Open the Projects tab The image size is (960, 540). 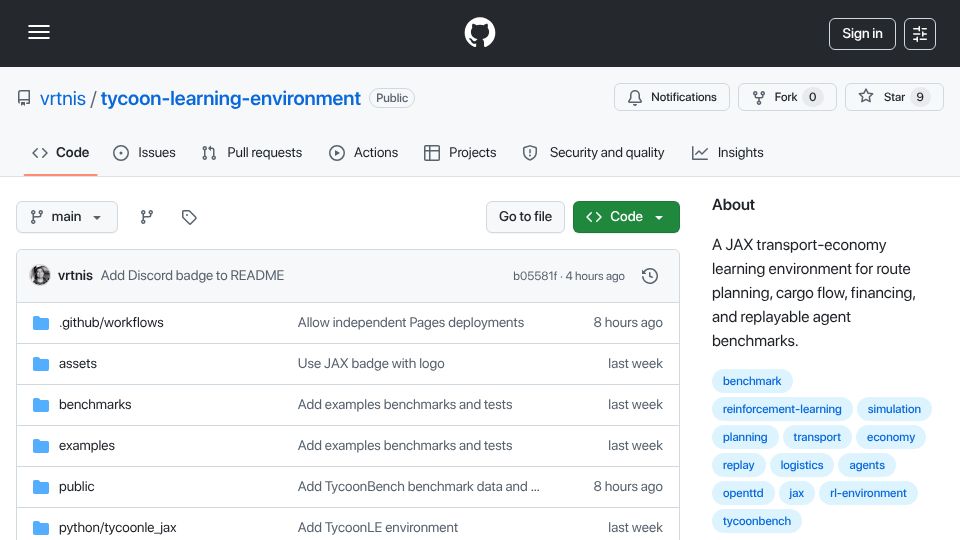(460, 152)
